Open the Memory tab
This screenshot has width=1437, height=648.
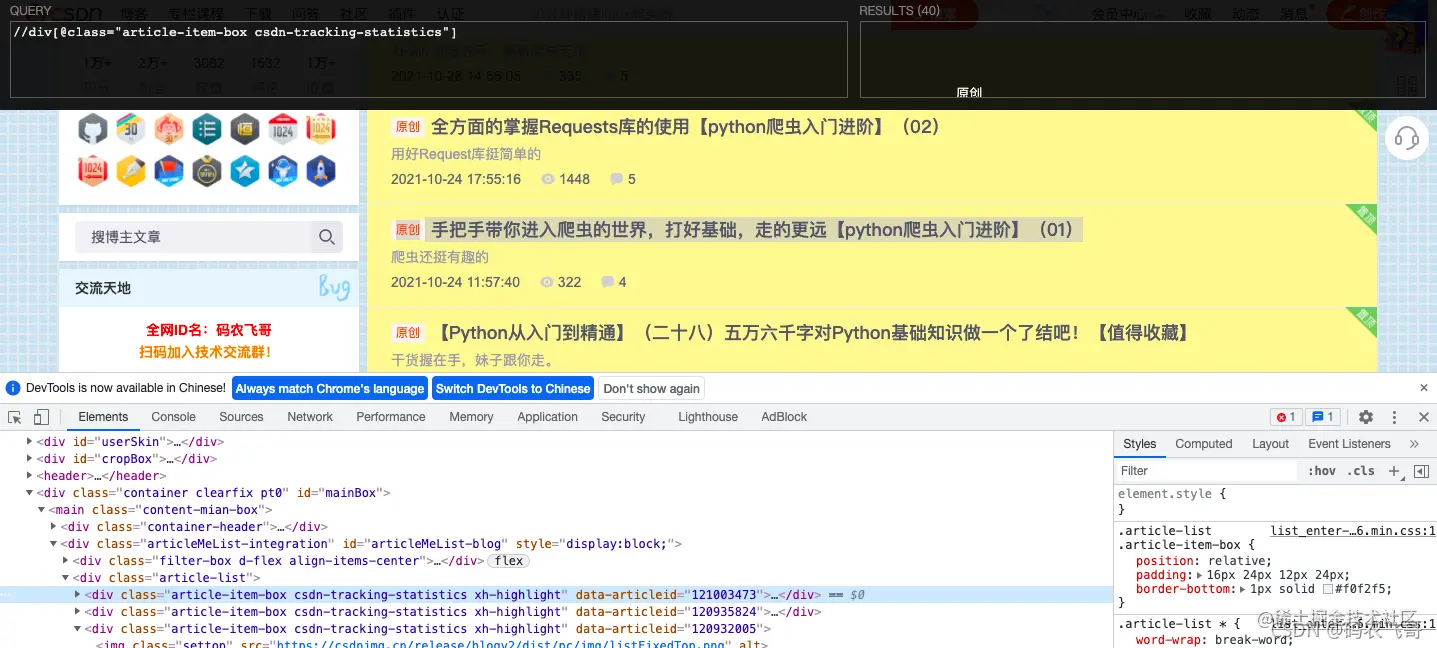click(x=471, y=417)
